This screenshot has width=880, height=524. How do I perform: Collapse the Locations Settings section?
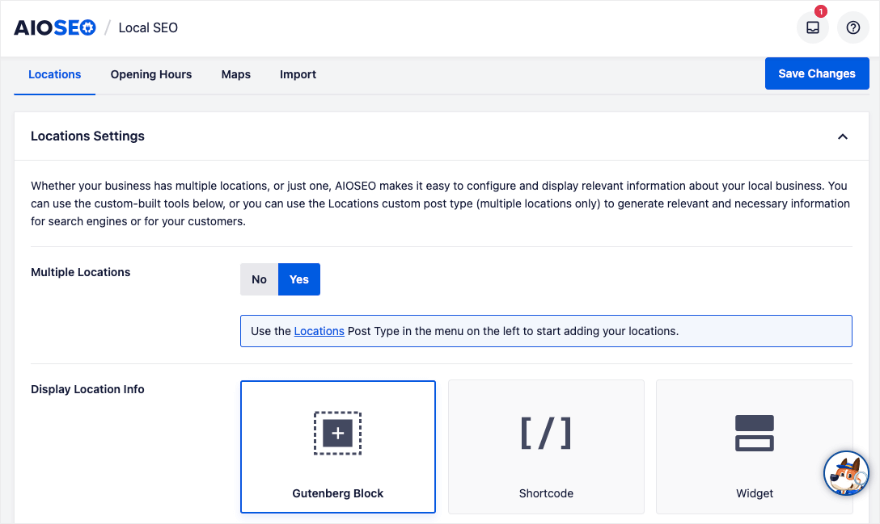[842, 136]
